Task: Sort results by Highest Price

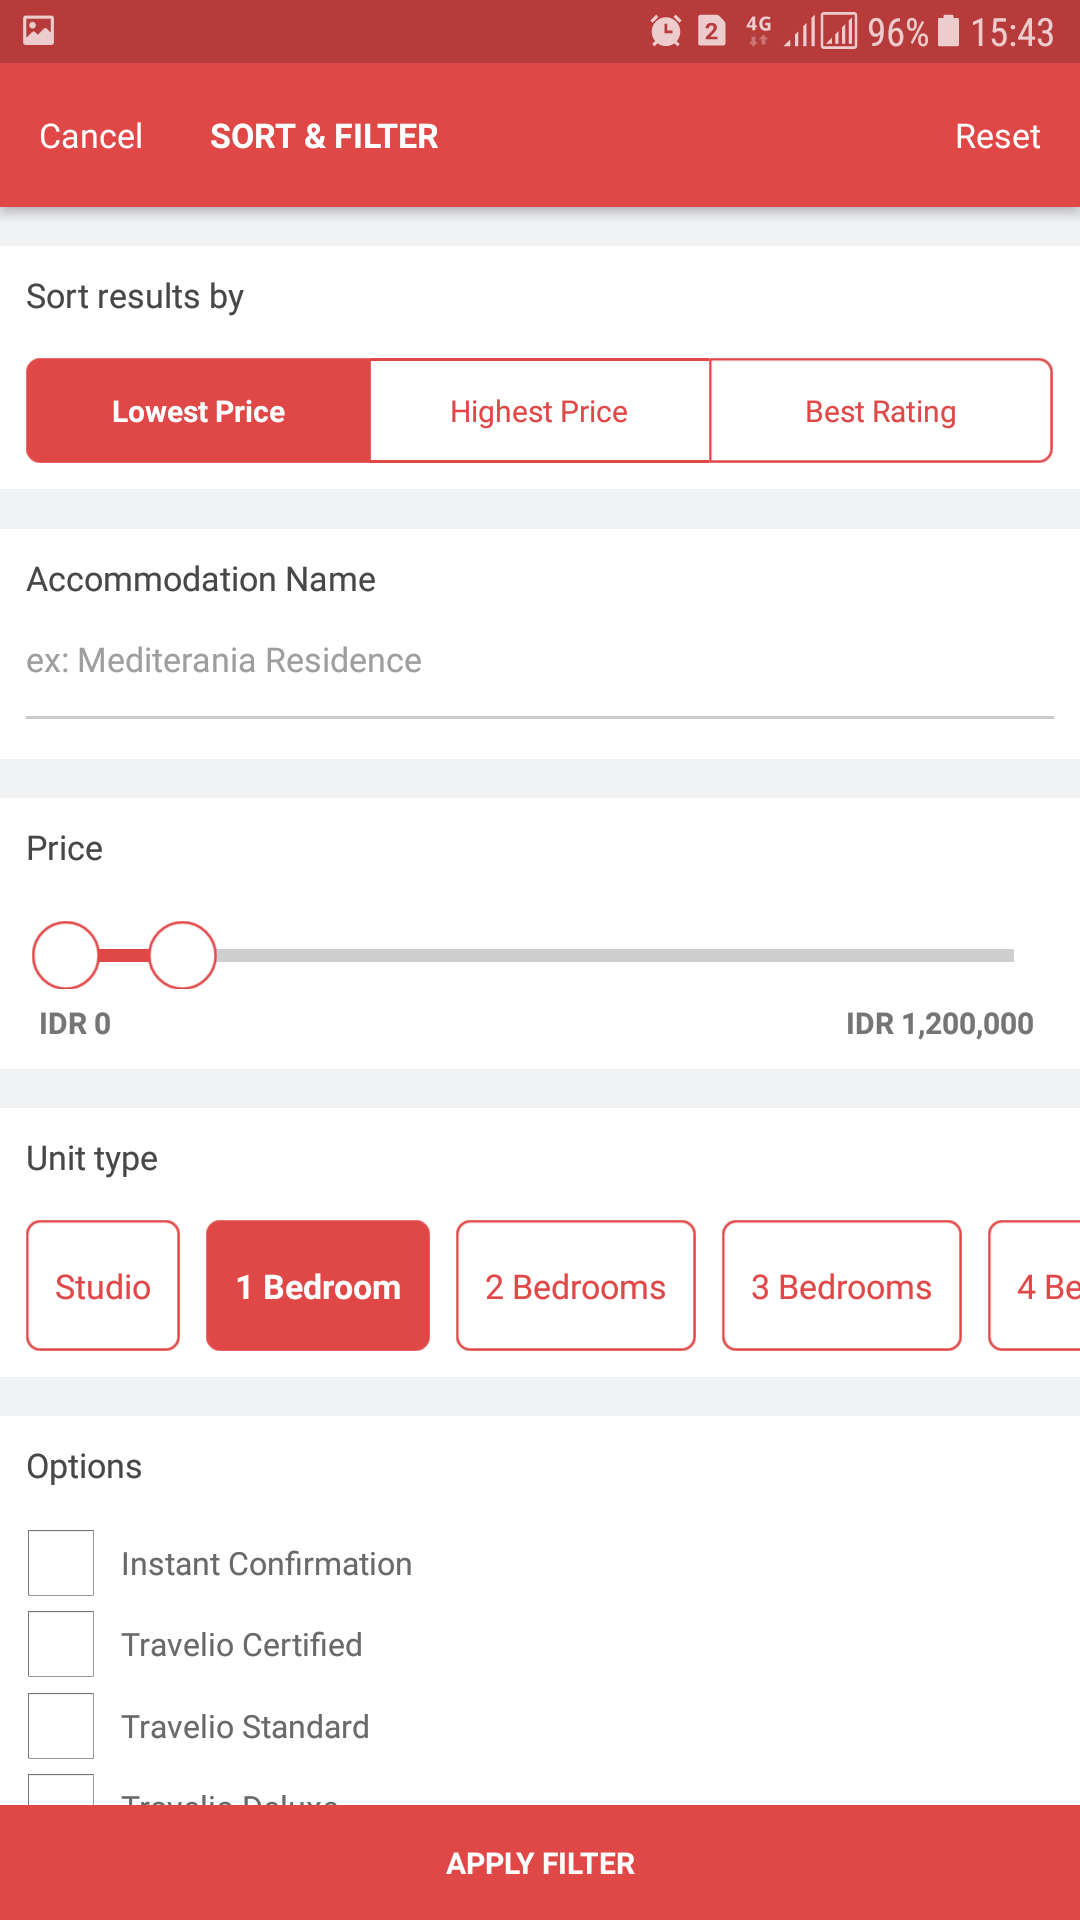Action: click(539, 411)
